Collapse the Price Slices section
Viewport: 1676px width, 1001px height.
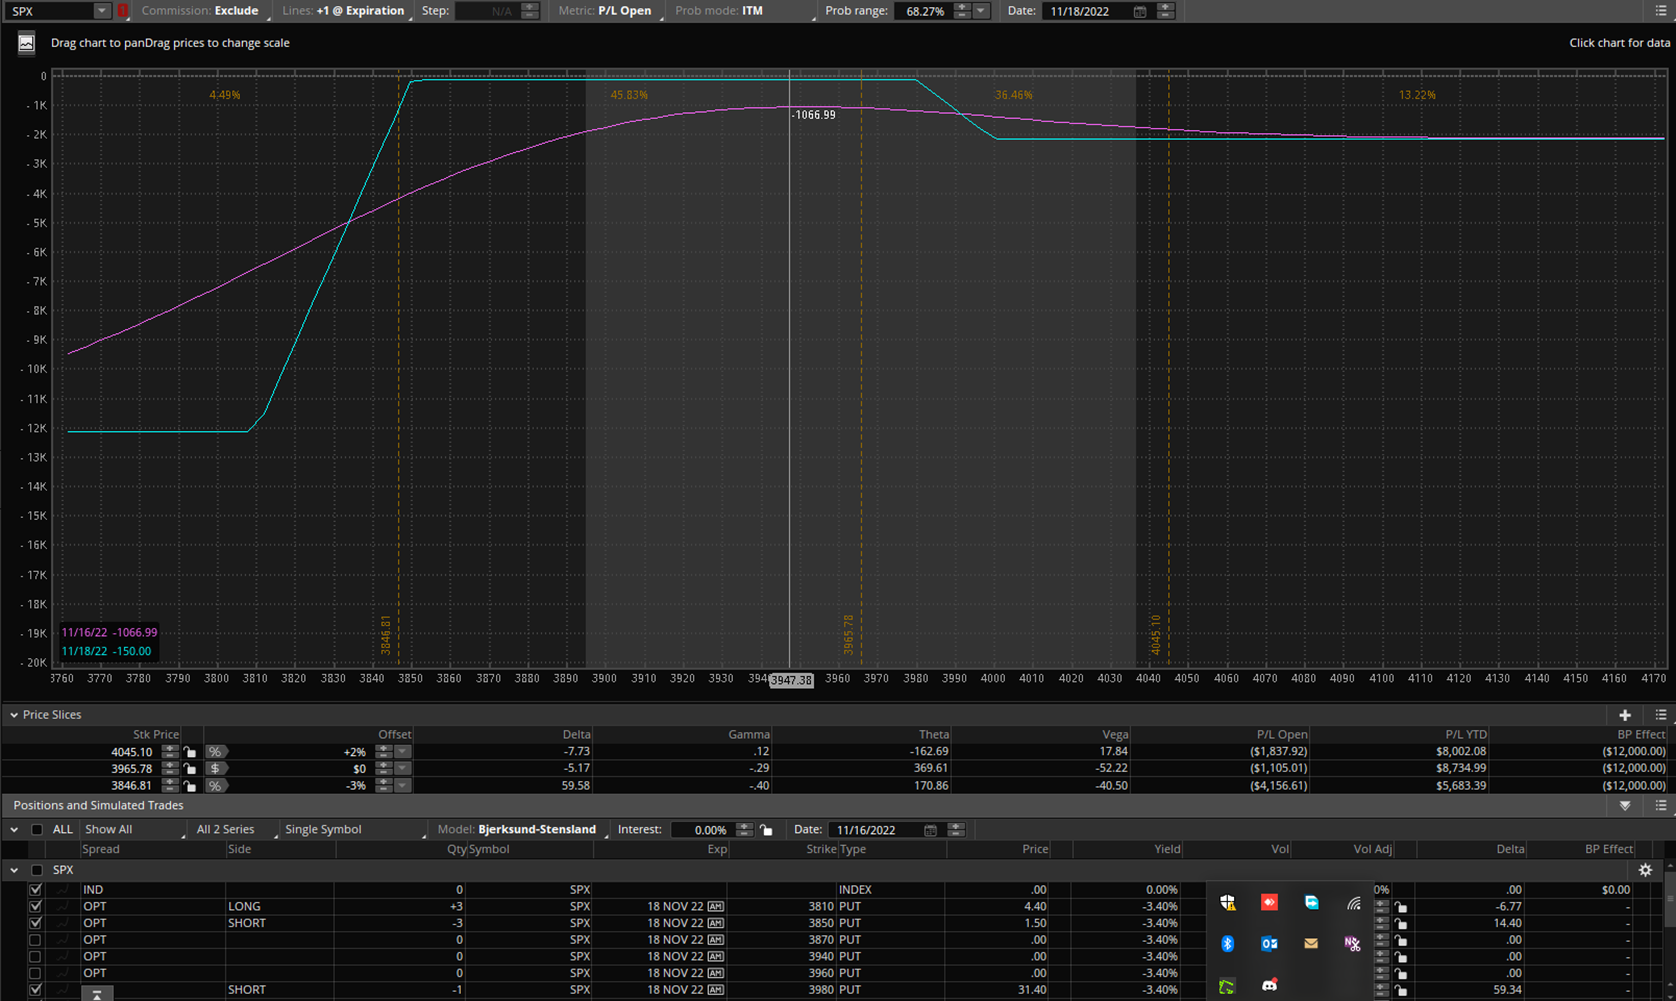click(x=14, y=715)
